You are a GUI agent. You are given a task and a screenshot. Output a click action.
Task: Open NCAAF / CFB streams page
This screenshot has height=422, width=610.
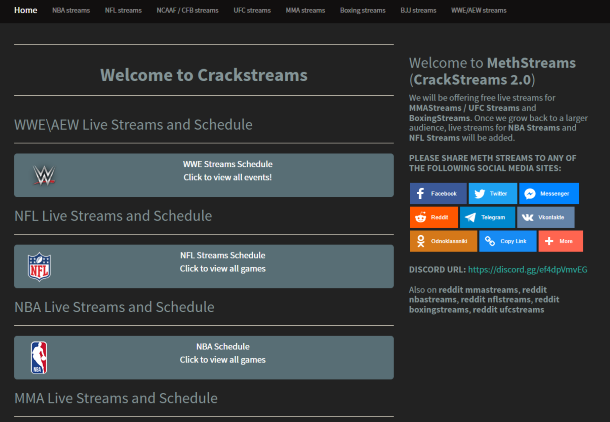coord(188,11)
